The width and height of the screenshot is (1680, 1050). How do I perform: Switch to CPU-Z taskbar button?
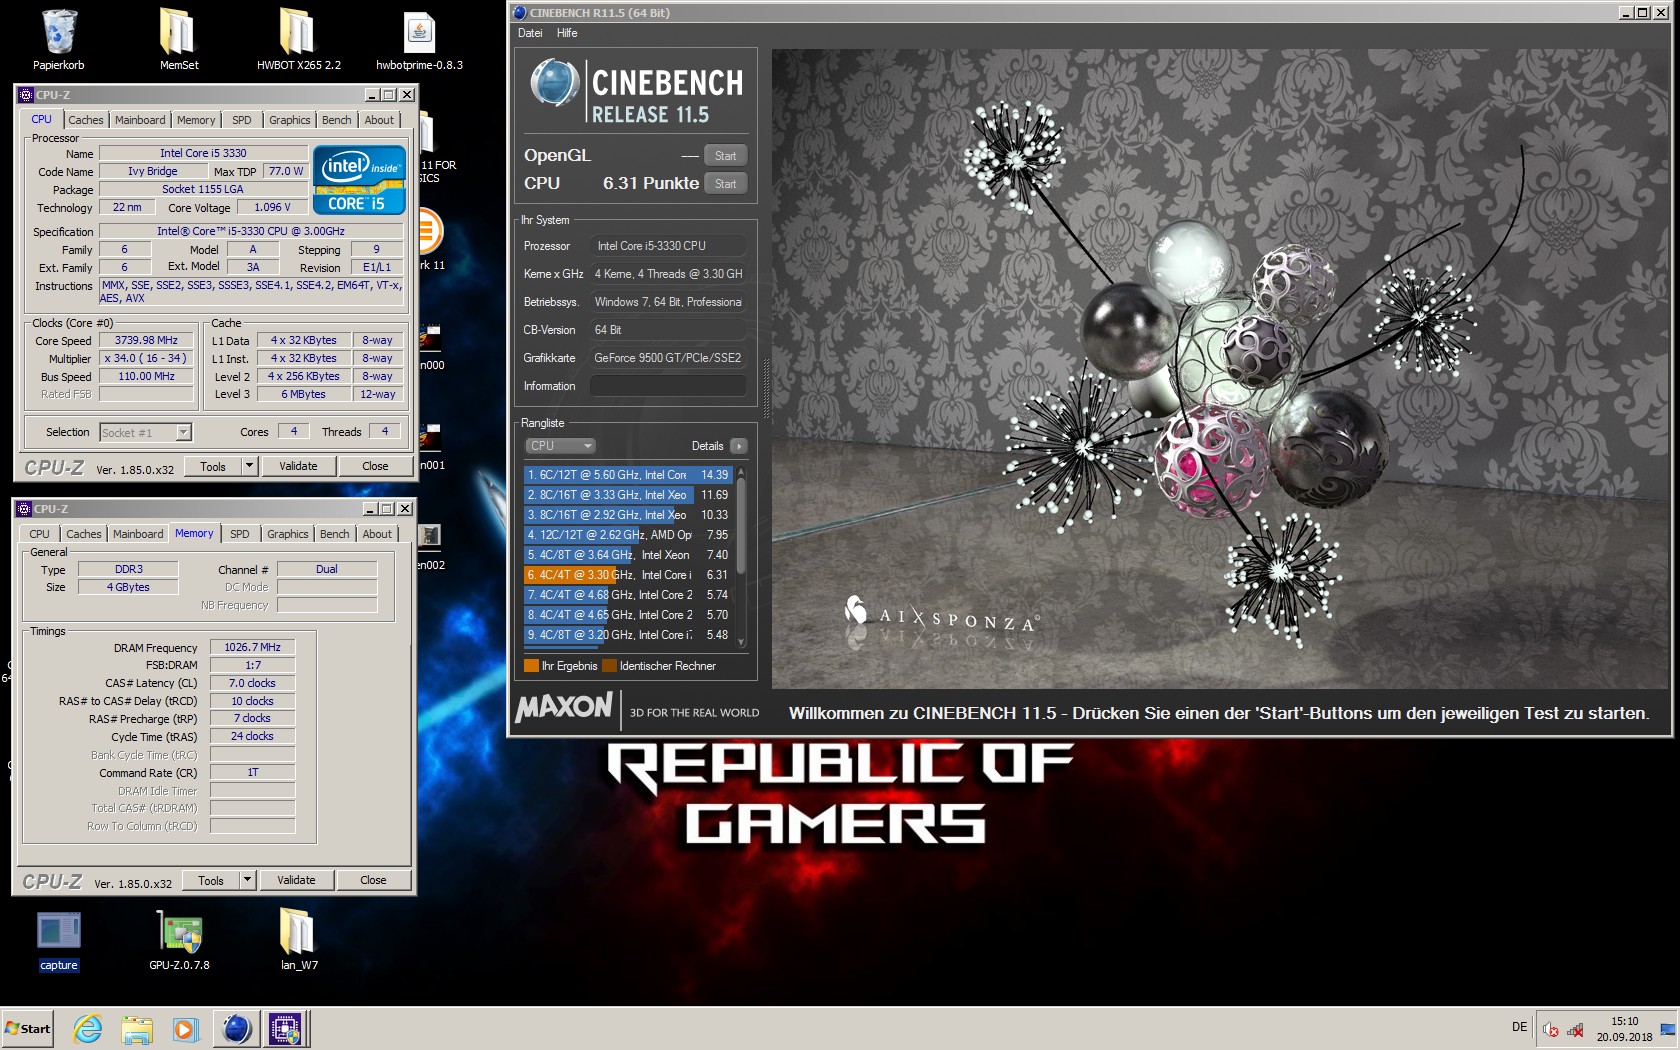click(x=285, y=1028)
